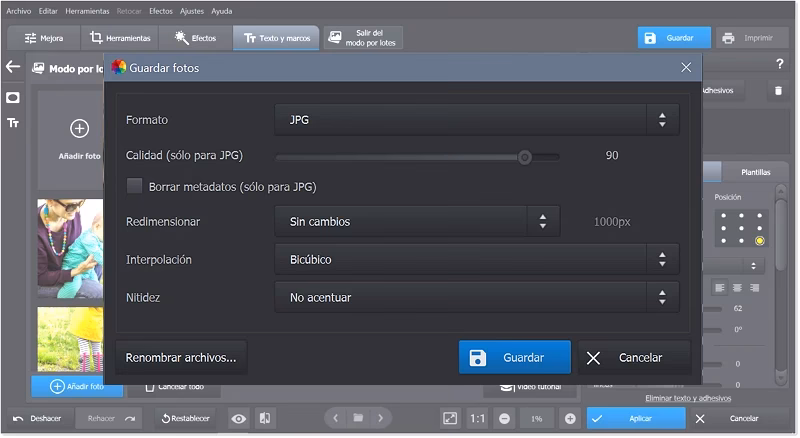Screen dimensions: 800x438
Task: Click the Renombrar archivos button
Action: [181, 357]
